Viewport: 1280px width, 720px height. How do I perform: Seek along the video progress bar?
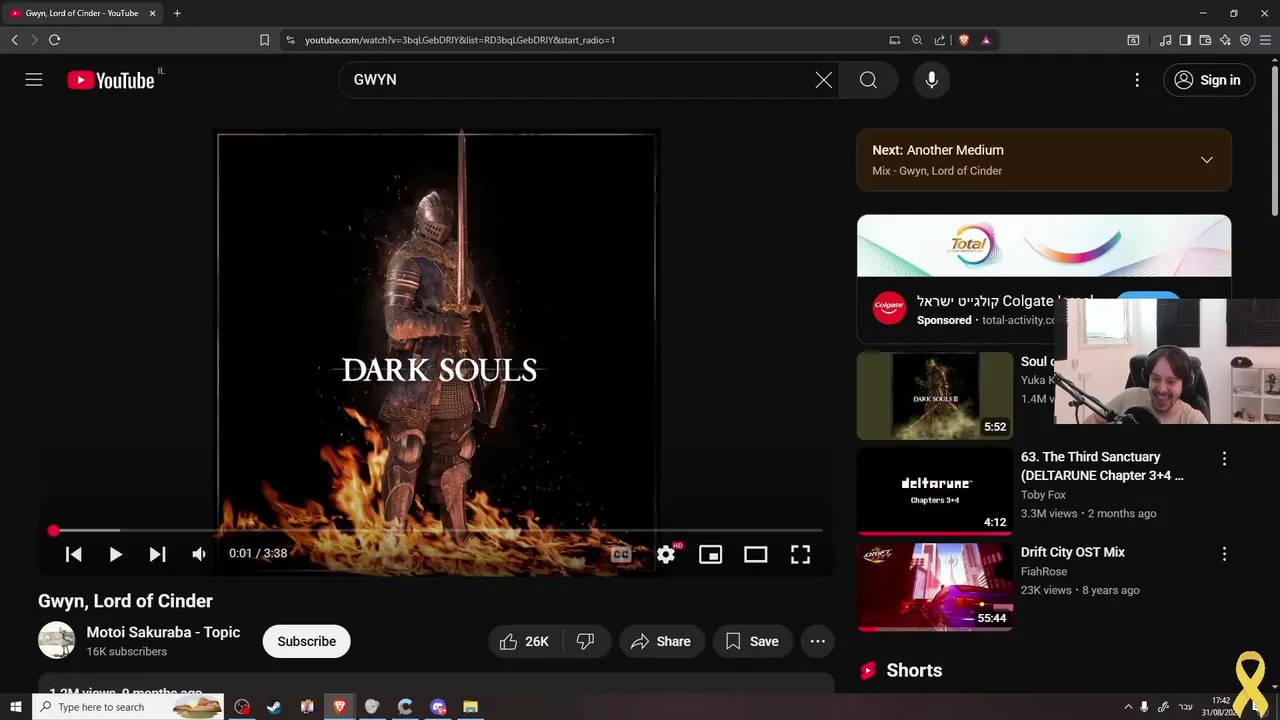(x=437, y=530)
